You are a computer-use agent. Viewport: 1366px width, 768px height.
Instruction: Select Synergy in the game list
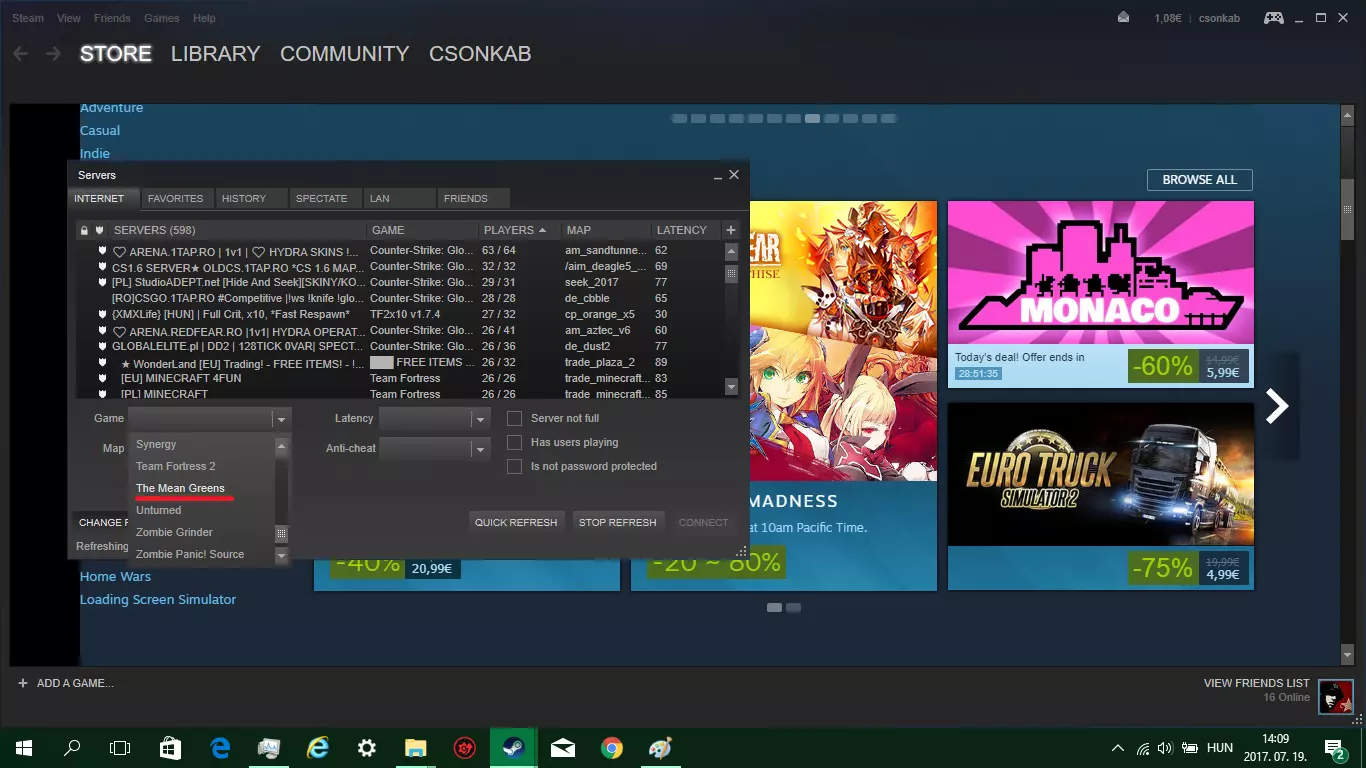click(156, 444)
